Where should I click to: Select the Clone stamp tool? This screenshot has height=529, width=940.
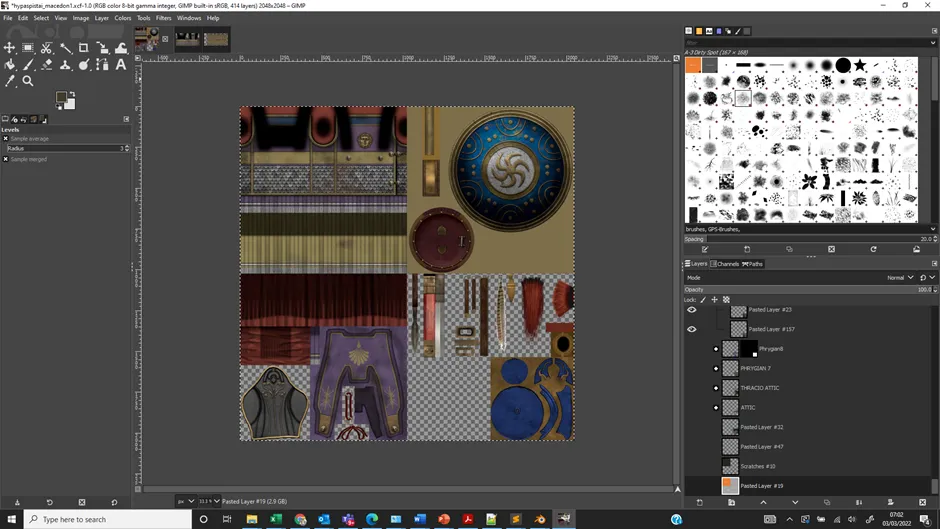tap(65, 64)
